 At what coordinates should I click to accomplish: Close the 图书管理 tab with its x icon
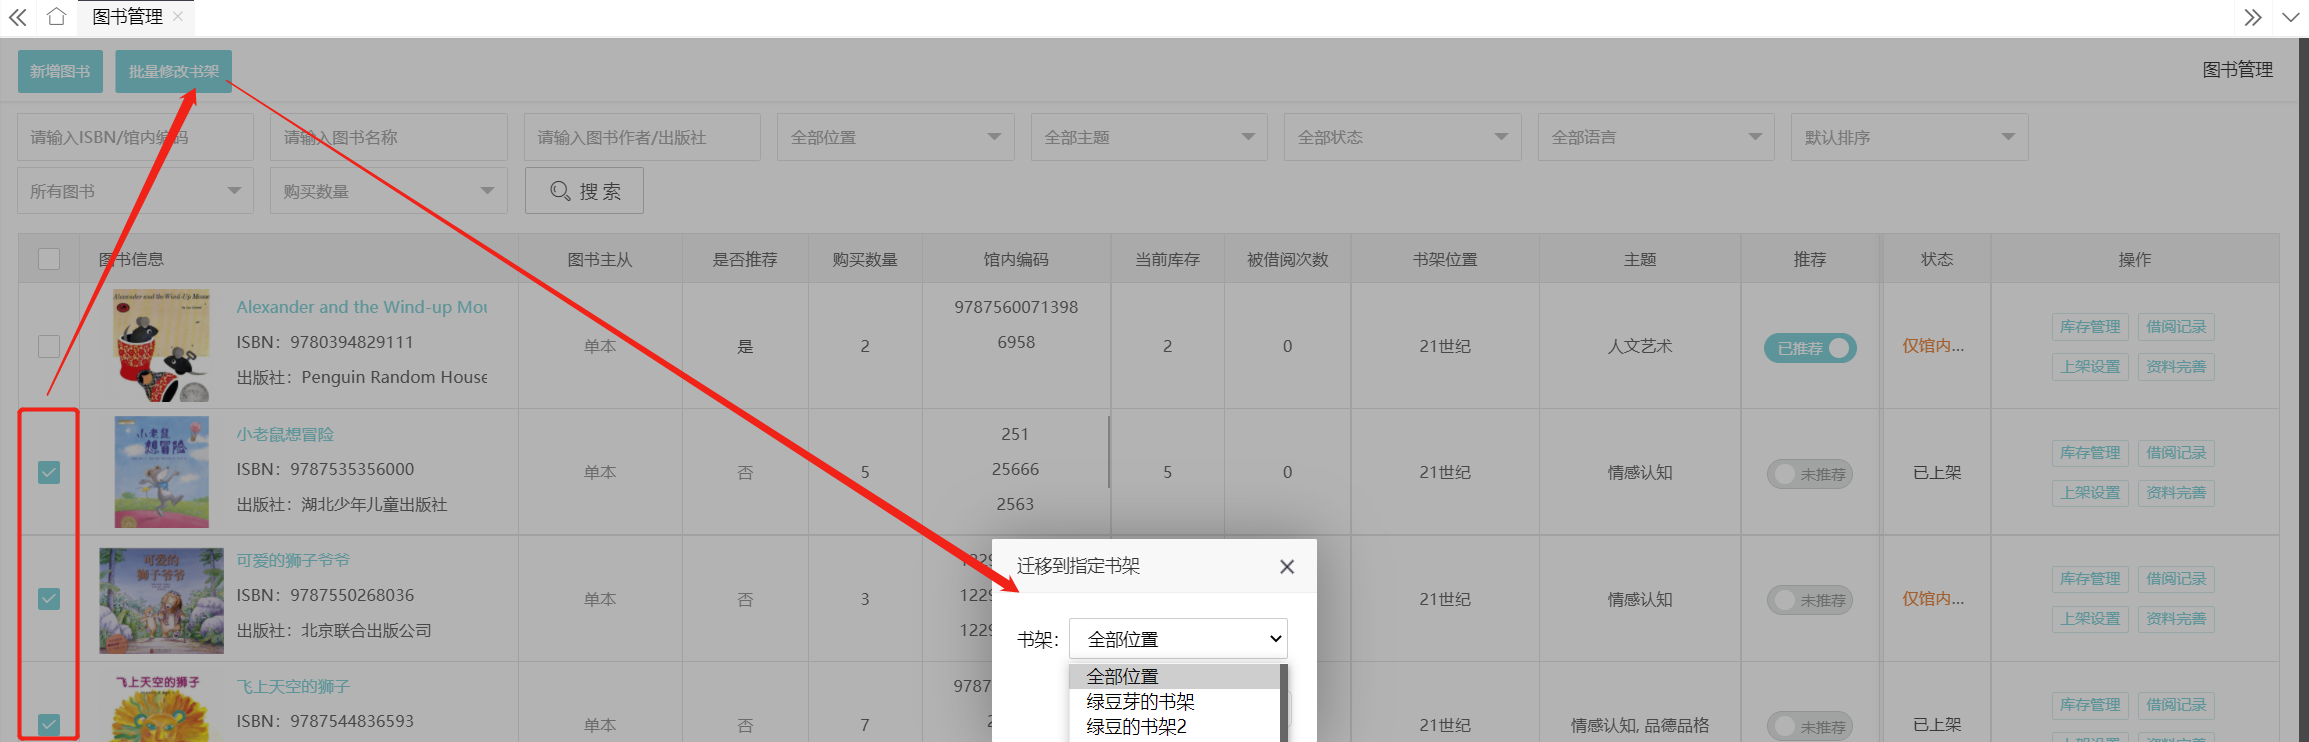[178, 16]
